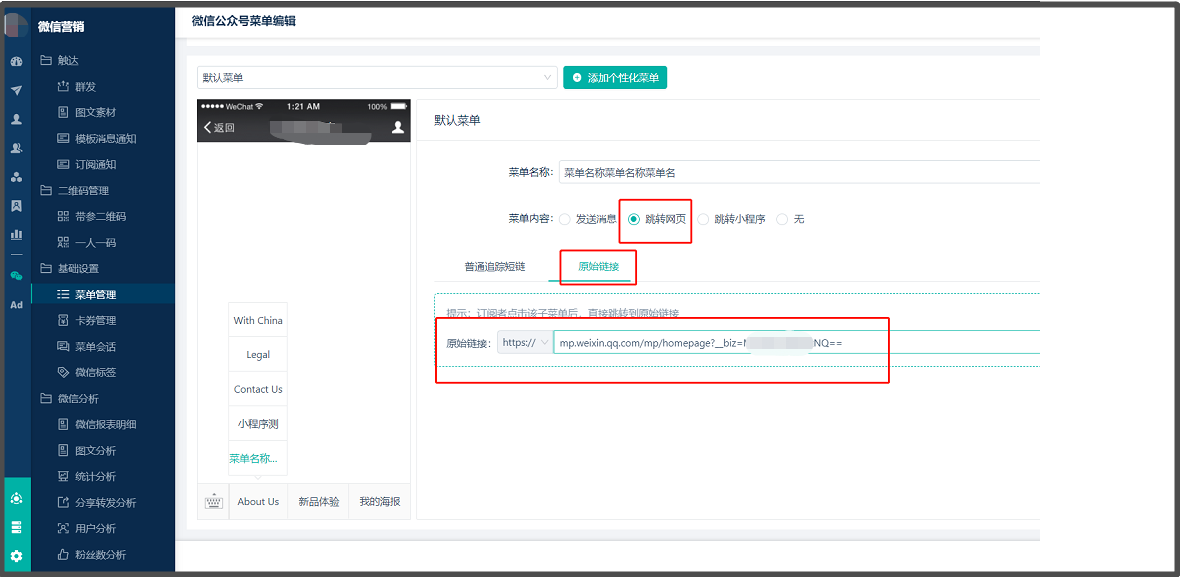Select Legal submenu item in preview
The width and height of the screenshot is (1180, 577).
(258, 354)
